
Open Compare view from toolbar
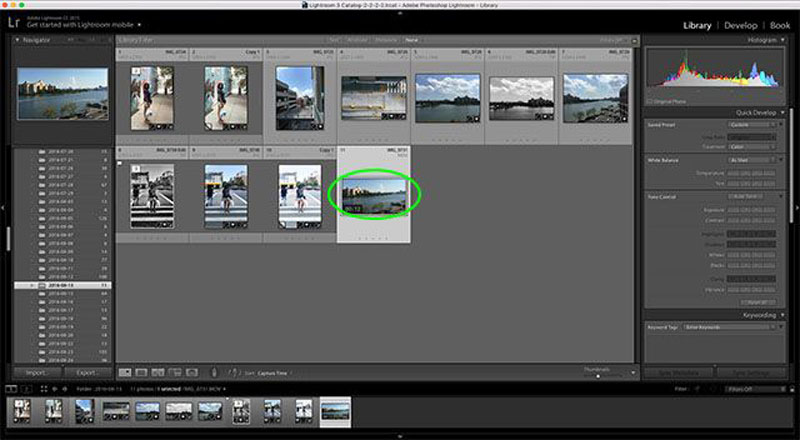coord(158,372)
